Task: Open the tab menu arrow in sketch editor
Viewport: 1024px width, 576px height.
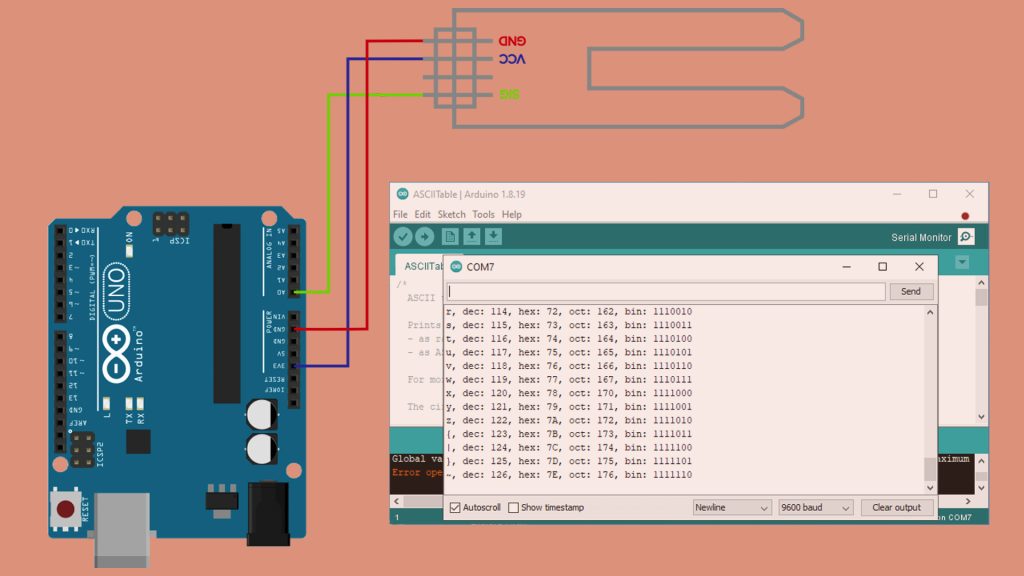Action: (962, 263)
